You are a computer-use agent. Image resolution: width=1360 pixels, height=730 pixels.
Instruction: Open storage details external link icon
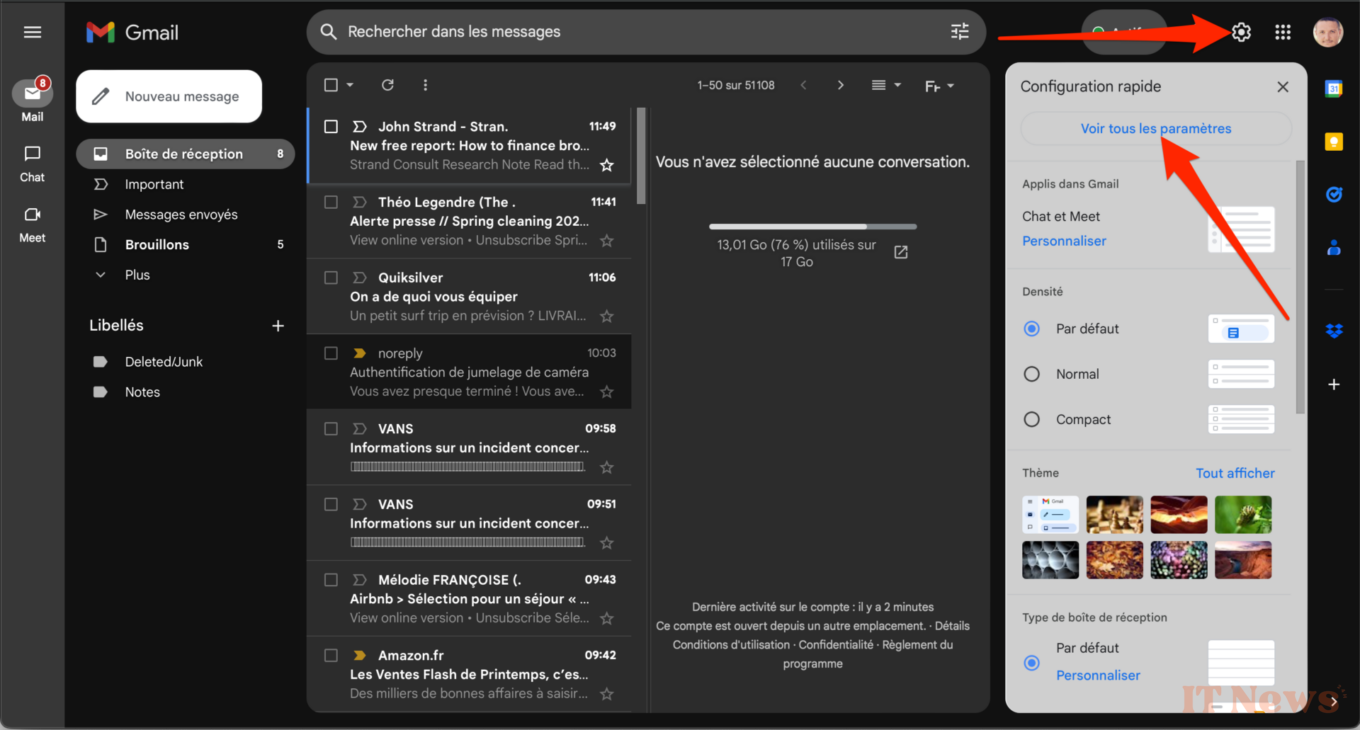click(x=901, y=252)
